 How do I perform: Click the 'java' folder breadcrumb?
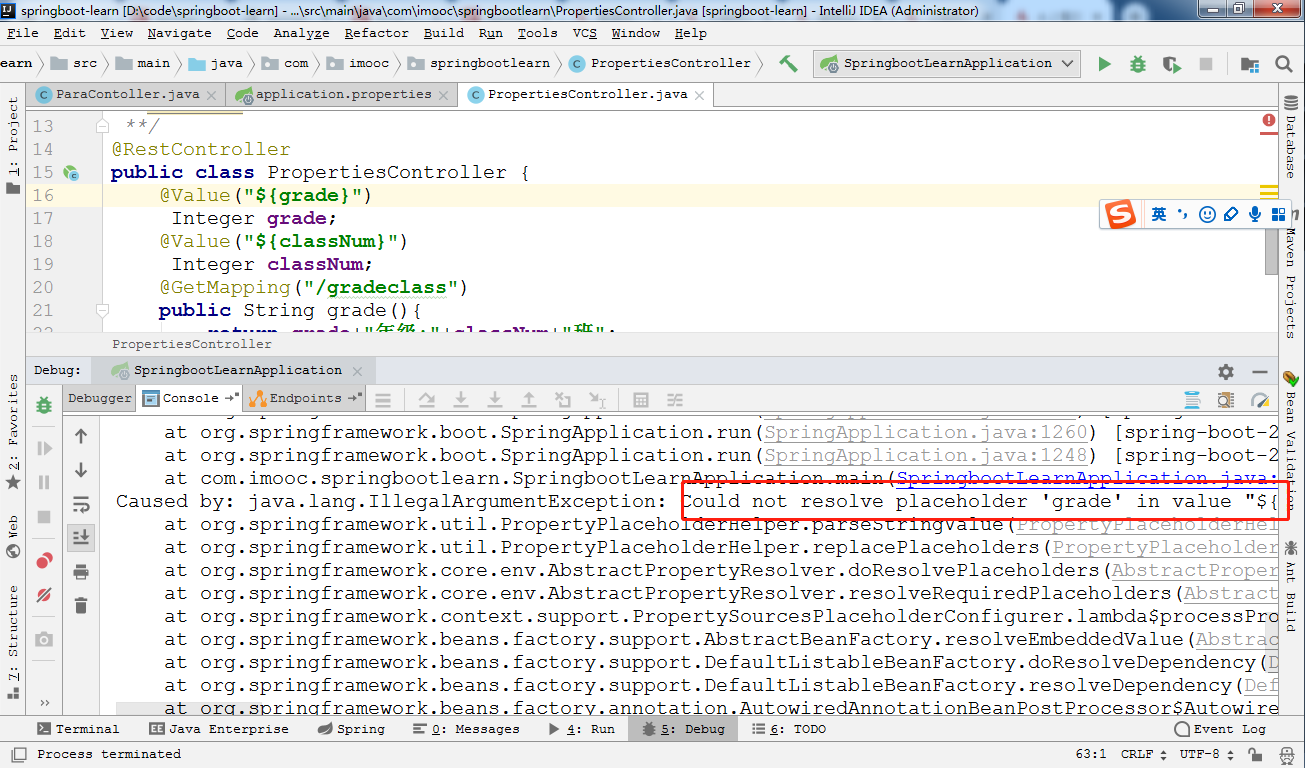(x=216, y=63)
